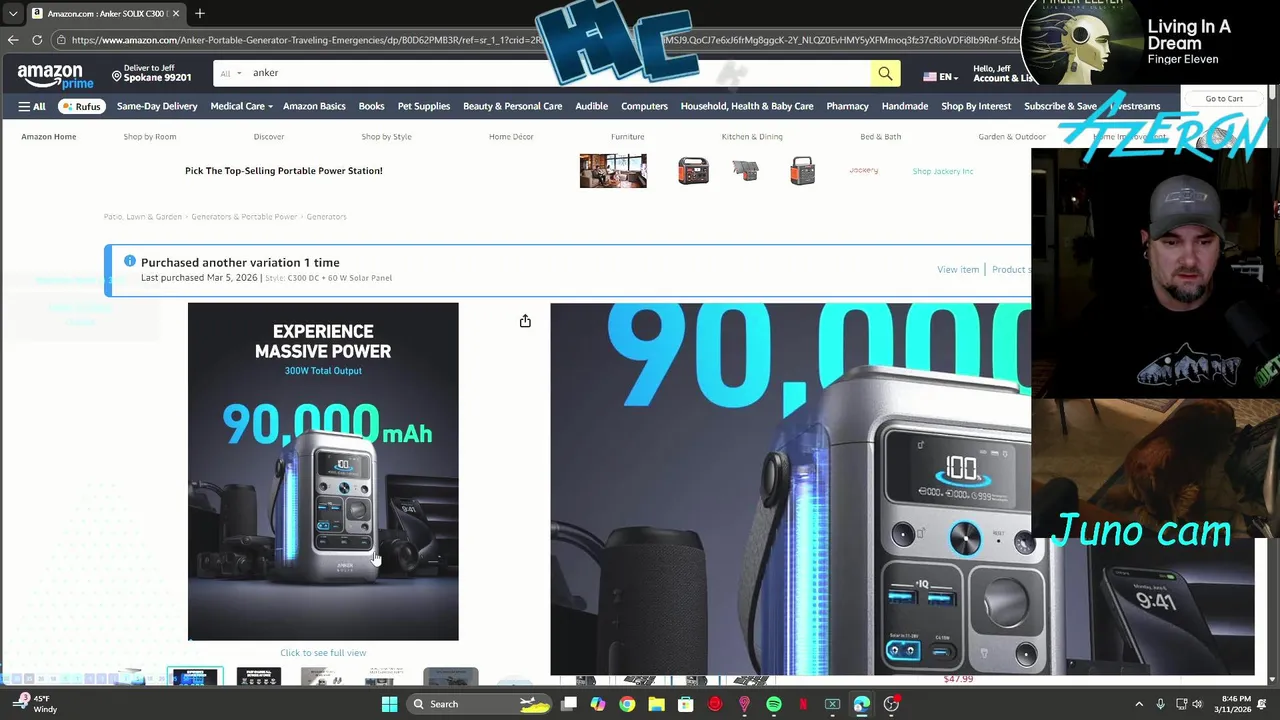
Task: Open Same-Day Delivery in the nav bar
Action: pyautogui.click(x=157, y=106)
